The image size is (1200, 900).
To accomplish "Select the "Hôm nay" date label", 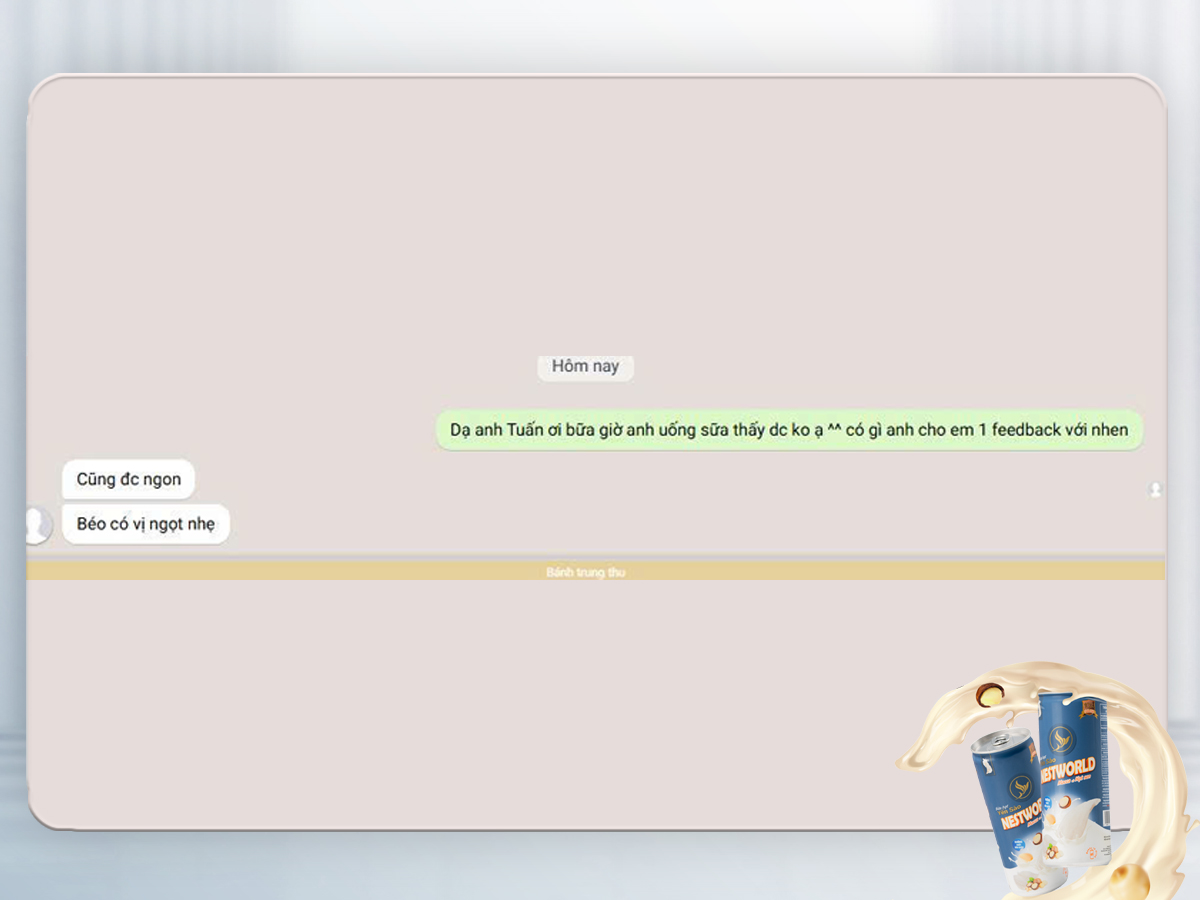I will (585, 366).
